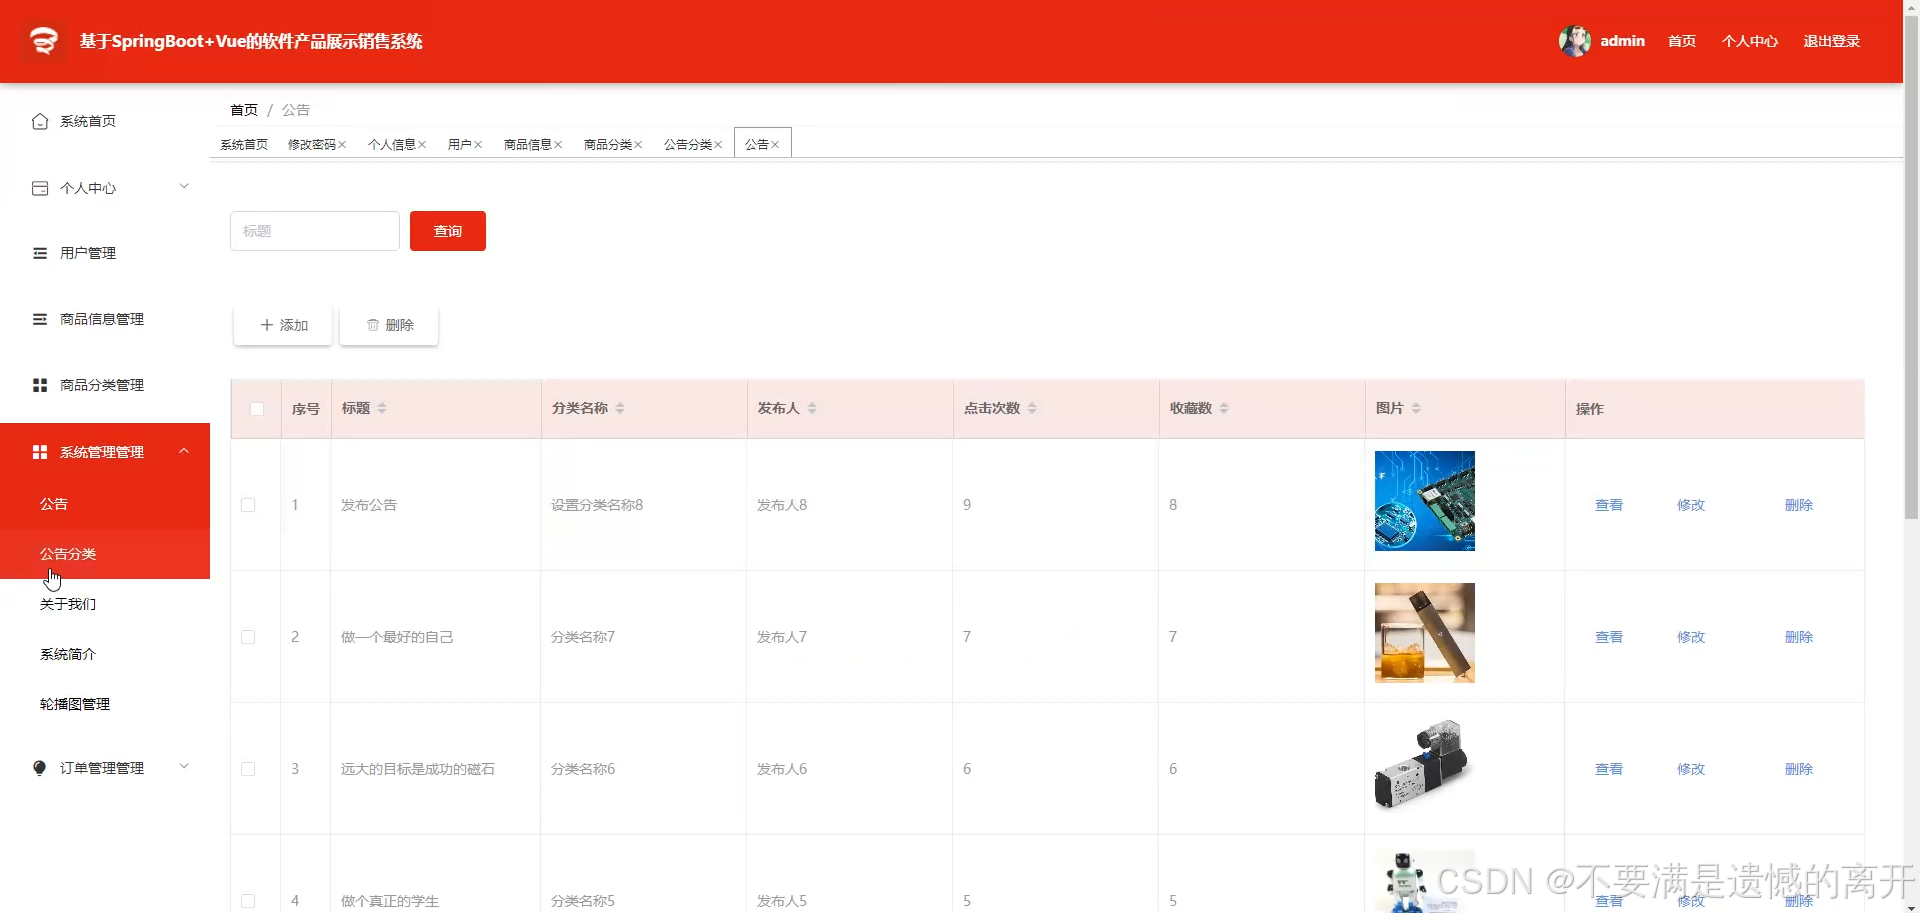The height and width of the screenshot is (913, 1920).
Task: Toggle the select-all header checkbox
Action: [x=257, y=409]
